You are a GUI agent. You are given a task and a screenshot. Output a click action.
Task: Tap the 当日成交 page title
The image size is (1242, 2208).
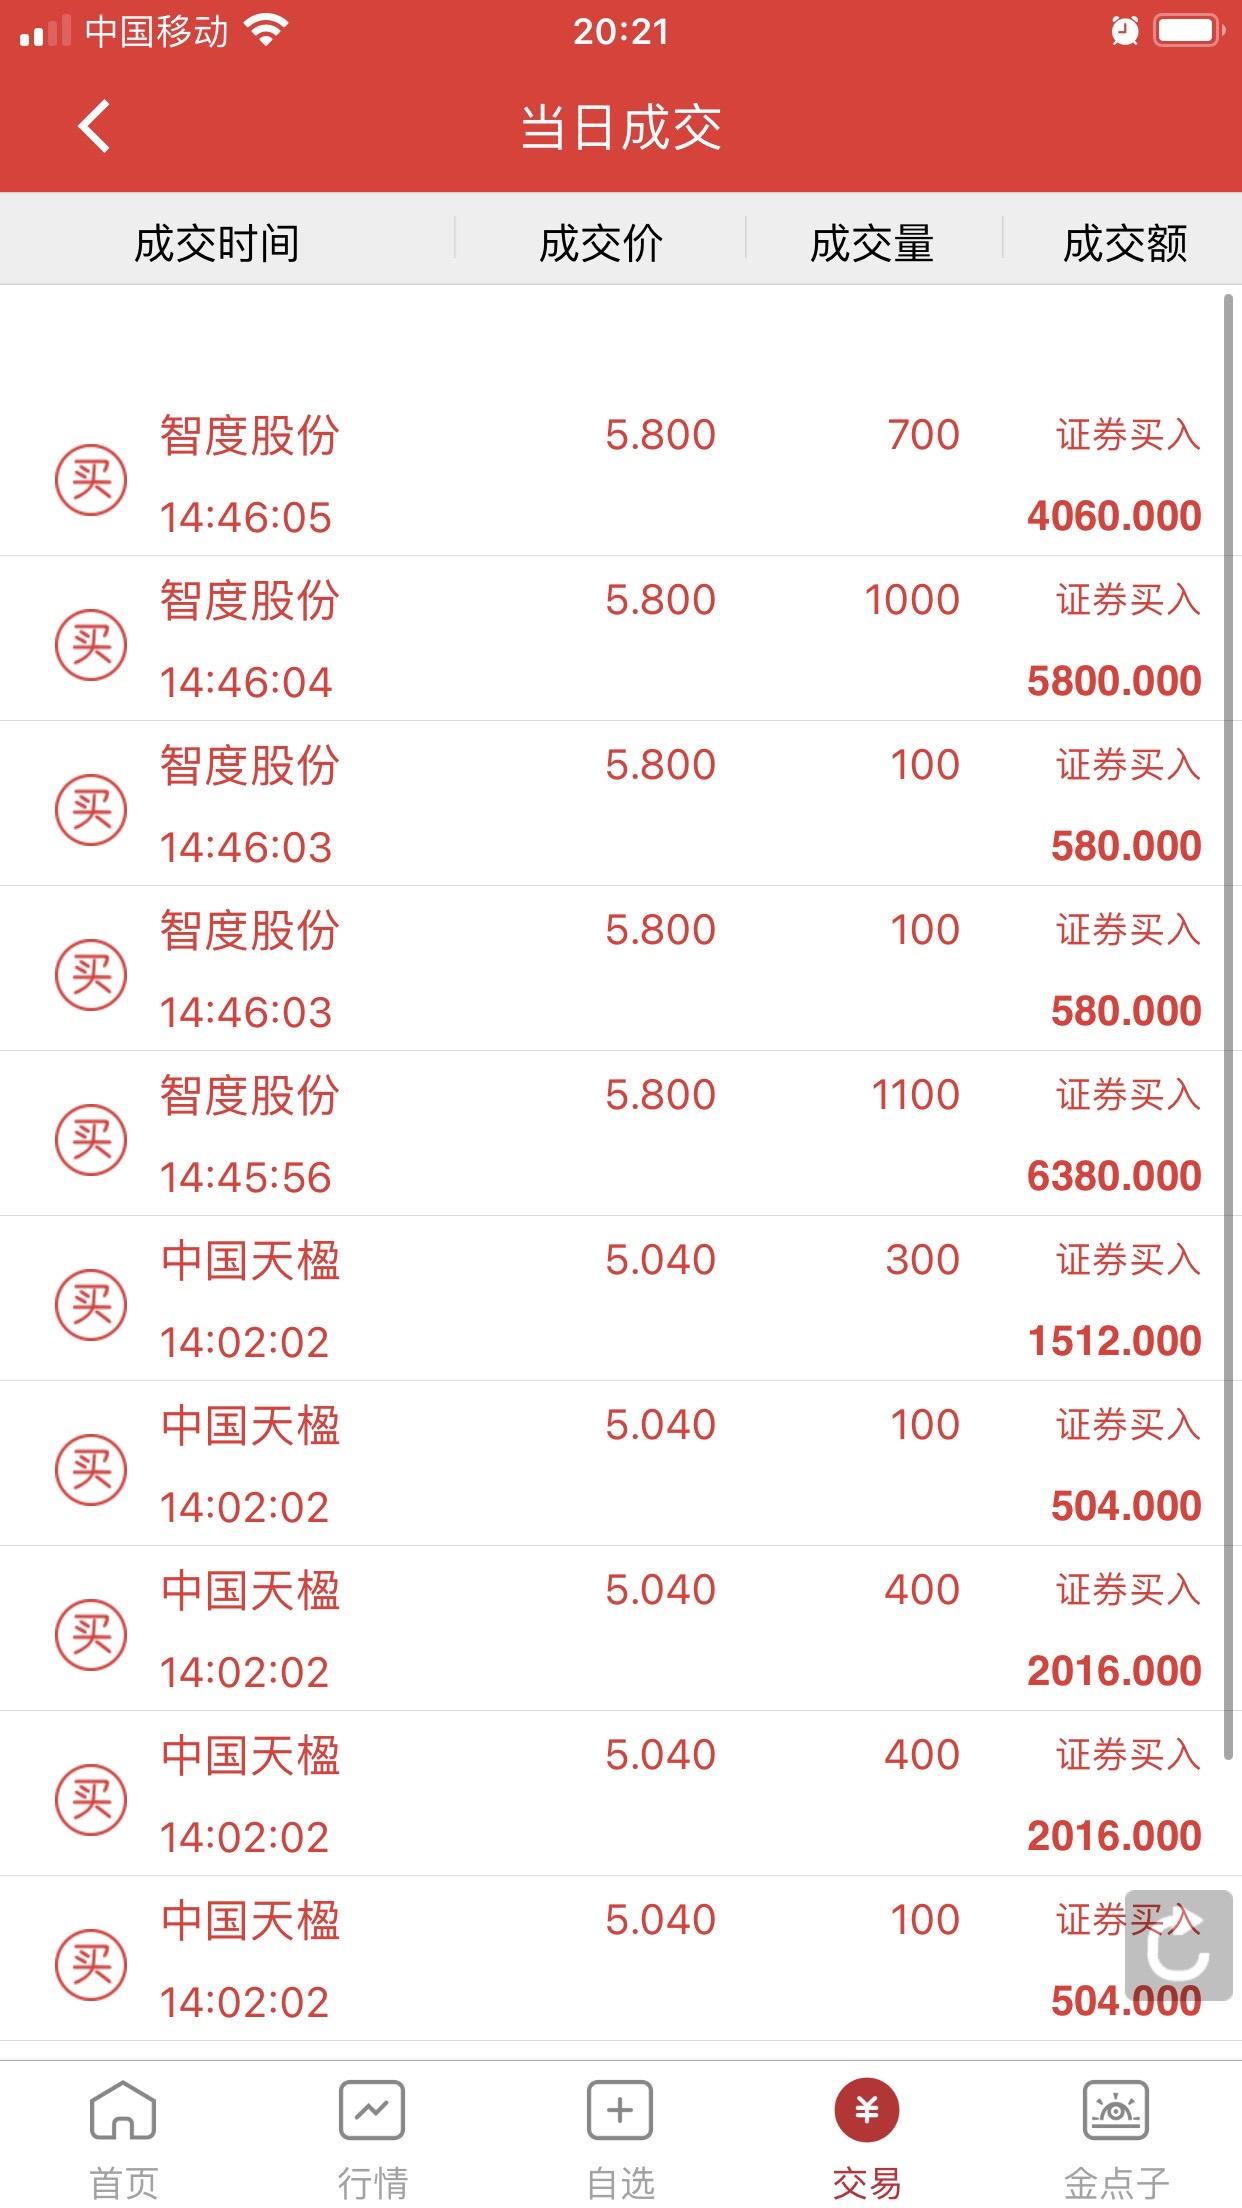(621, 128)
